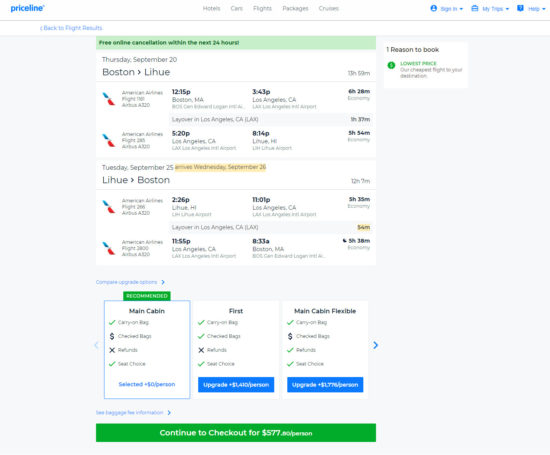550x455 pixels.
Task: Click Refunds X icon in Main Cabin
Action: [112, 350]
